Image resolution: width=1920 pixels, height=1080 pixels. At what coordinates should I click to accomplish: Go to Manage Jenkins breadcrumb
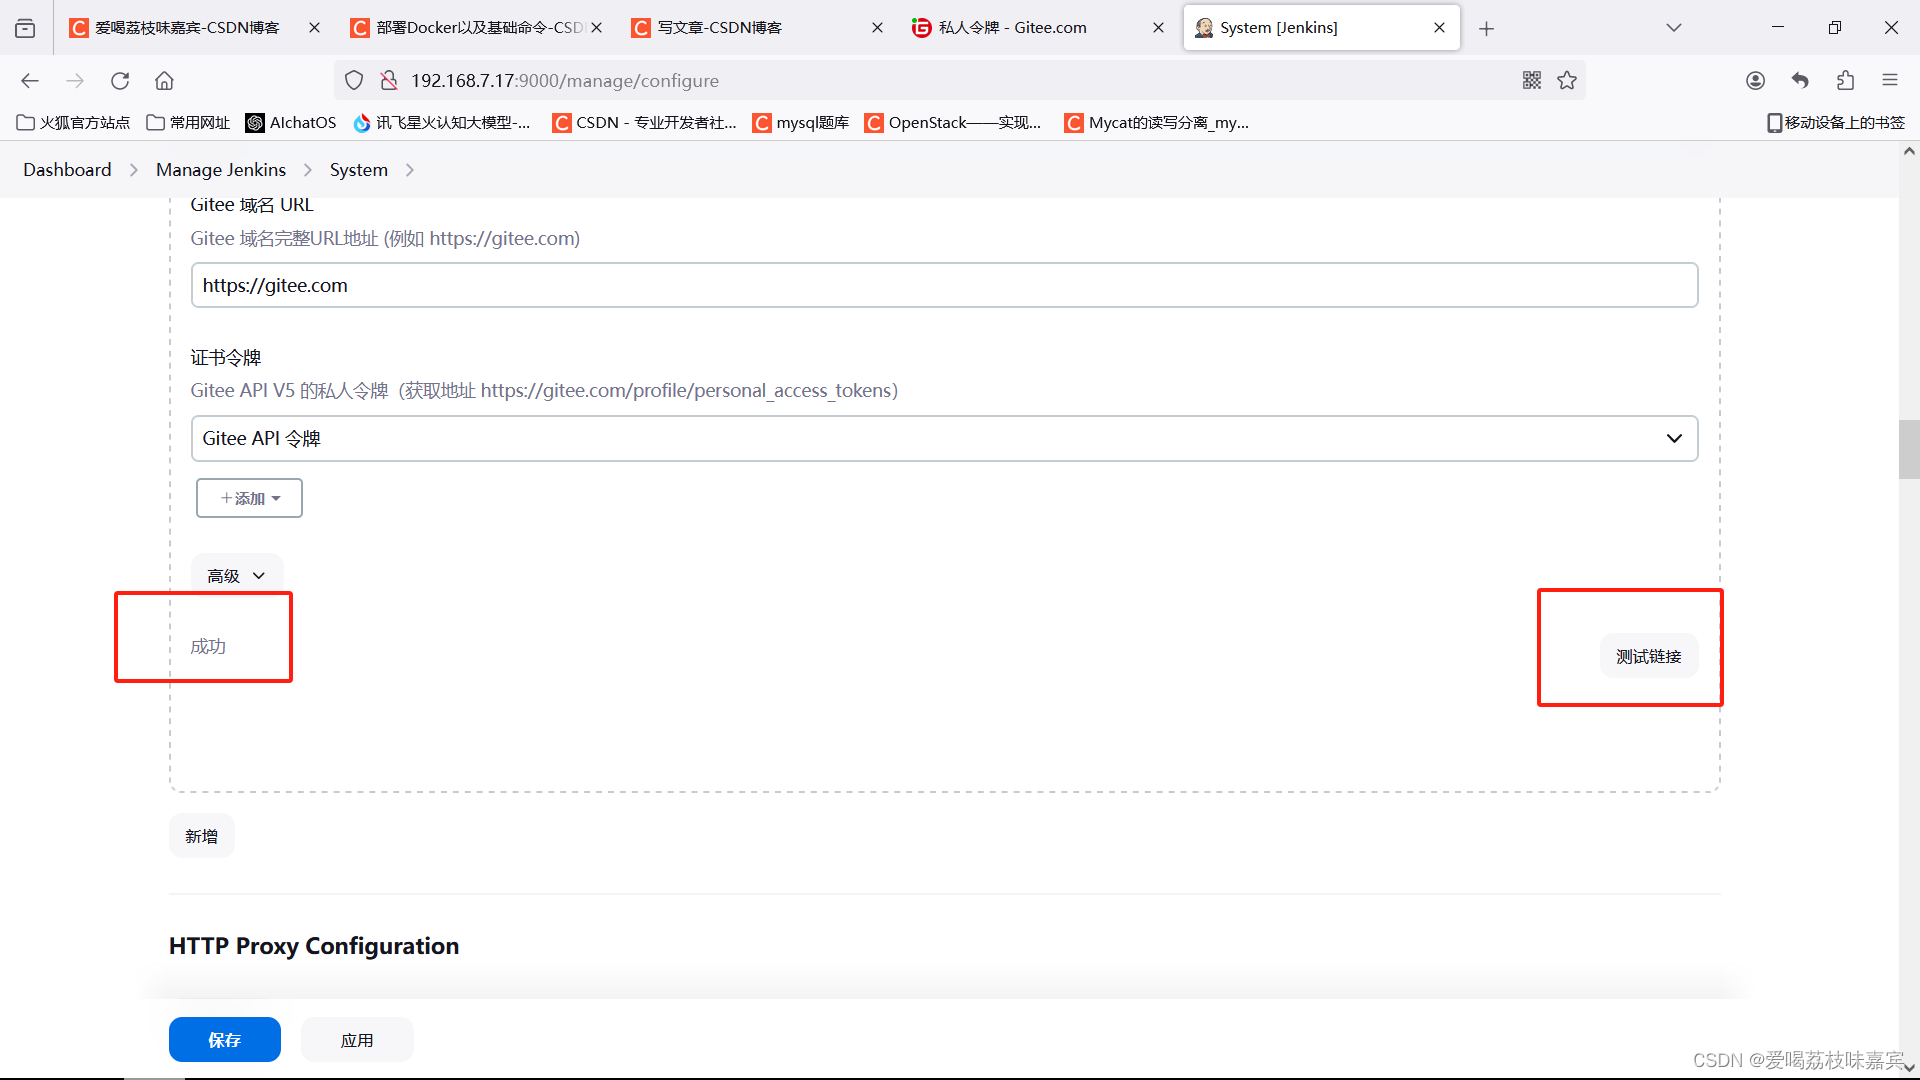[x=221, y=170]
